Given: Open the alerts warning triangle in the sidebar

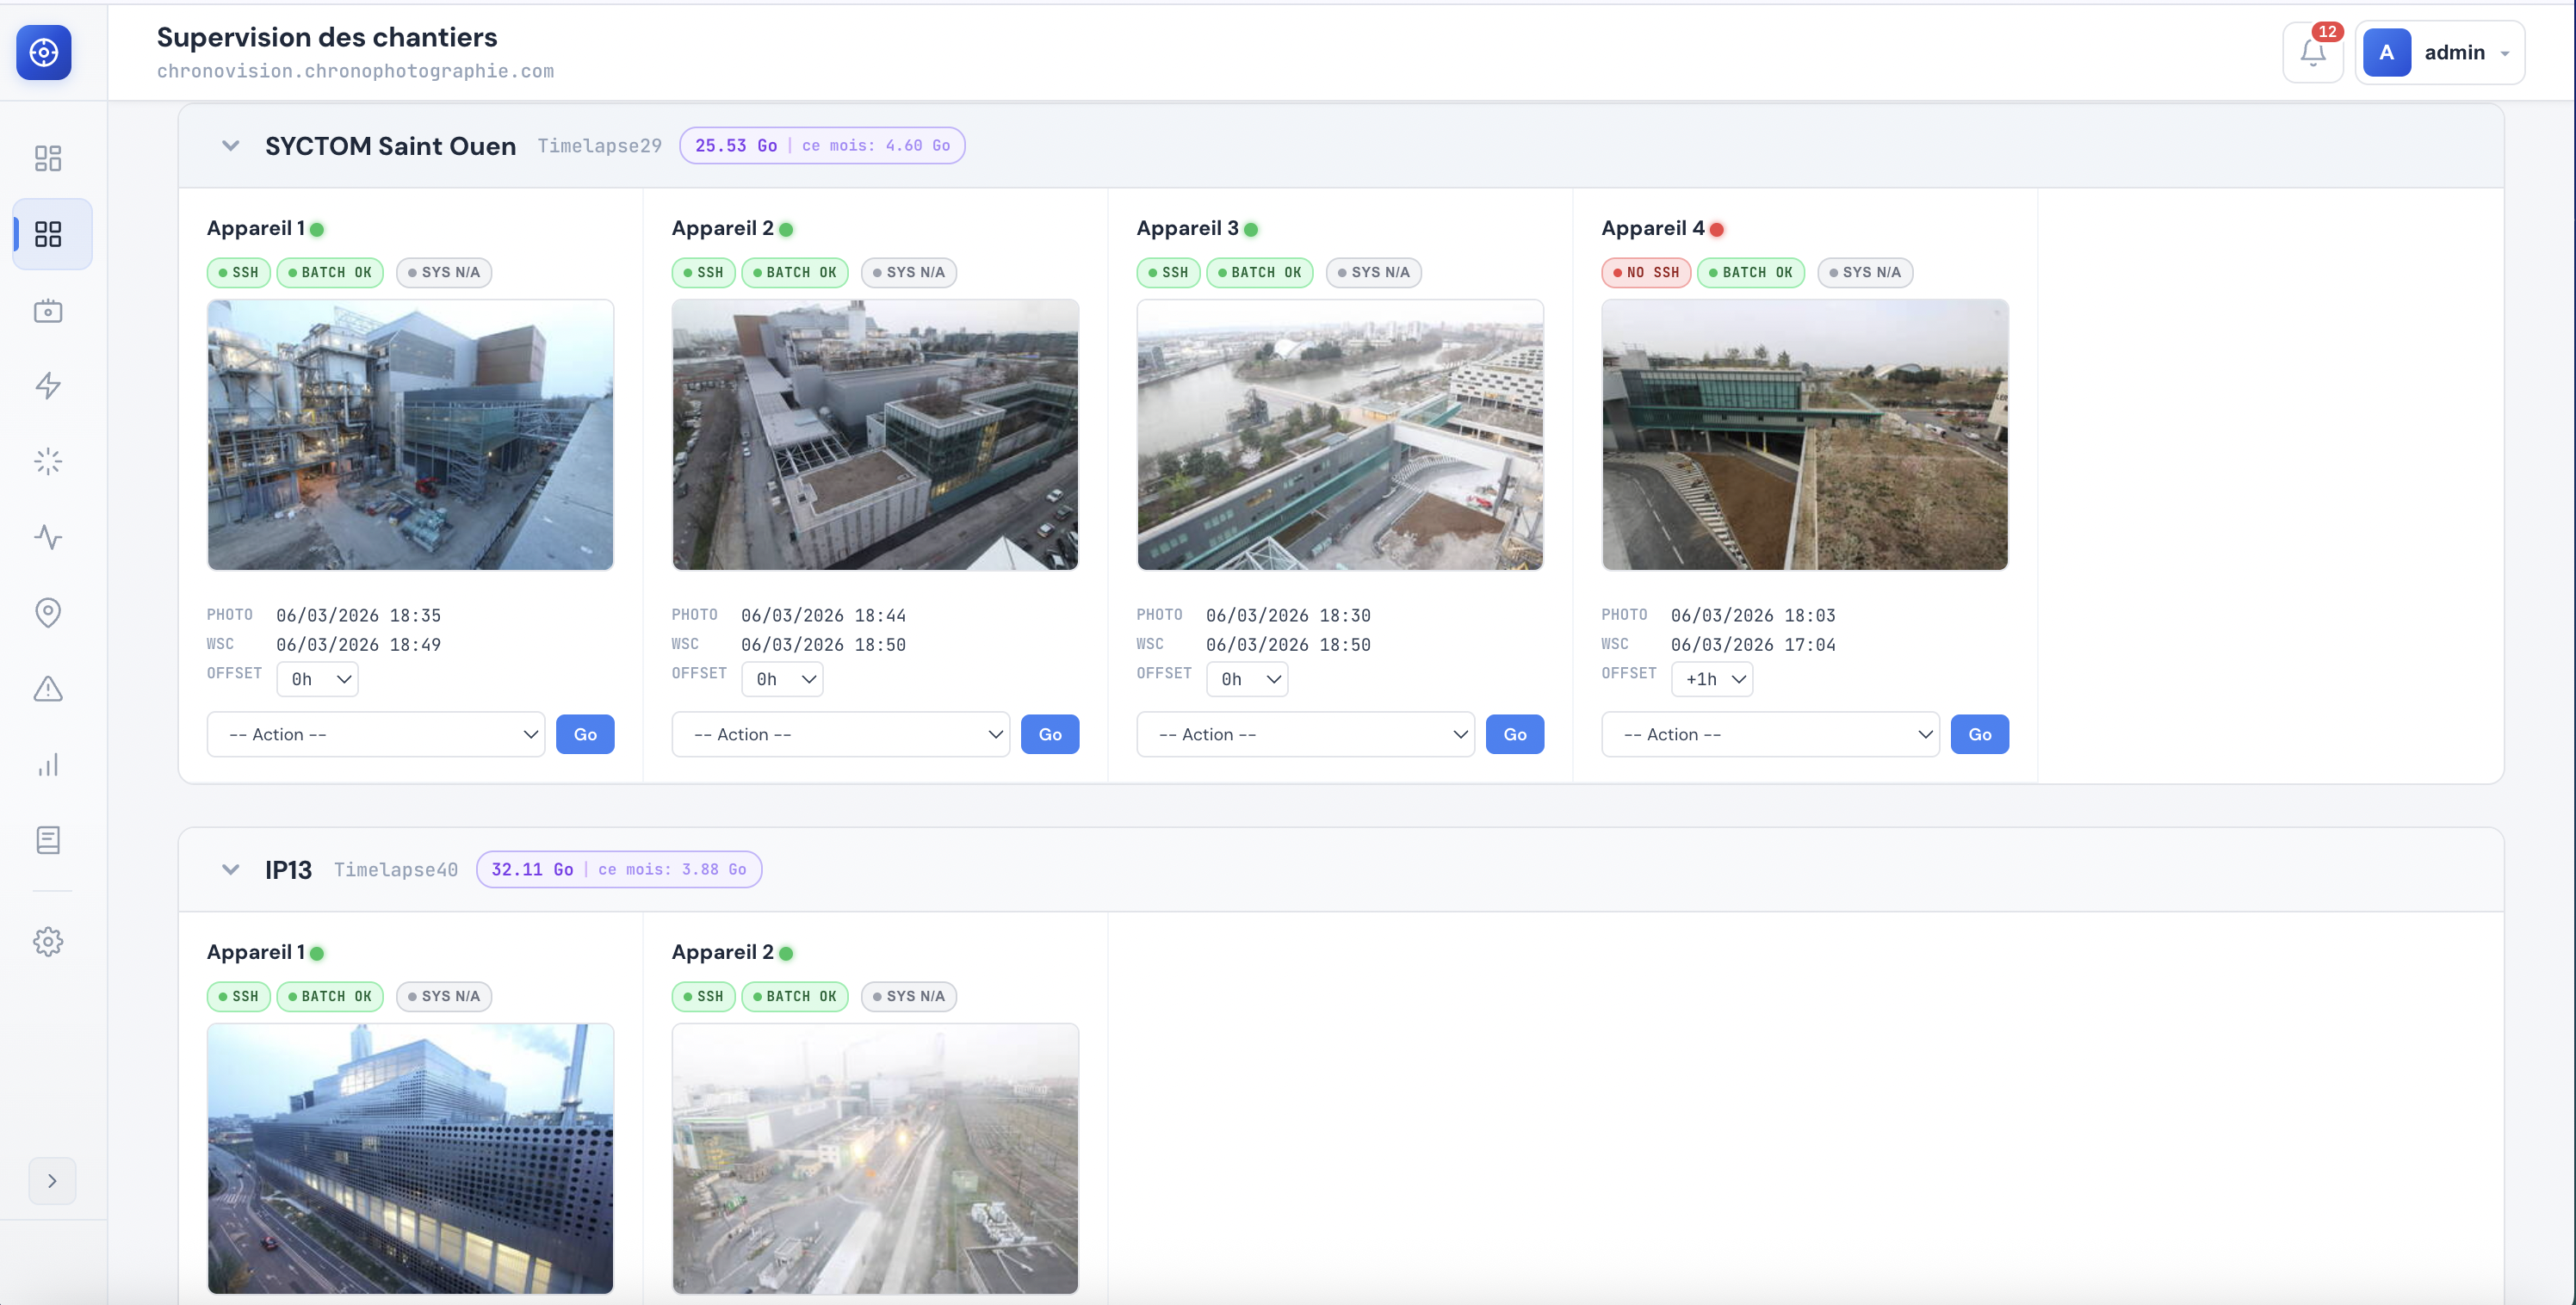Looking at the screenshot, I should (47, 689).
